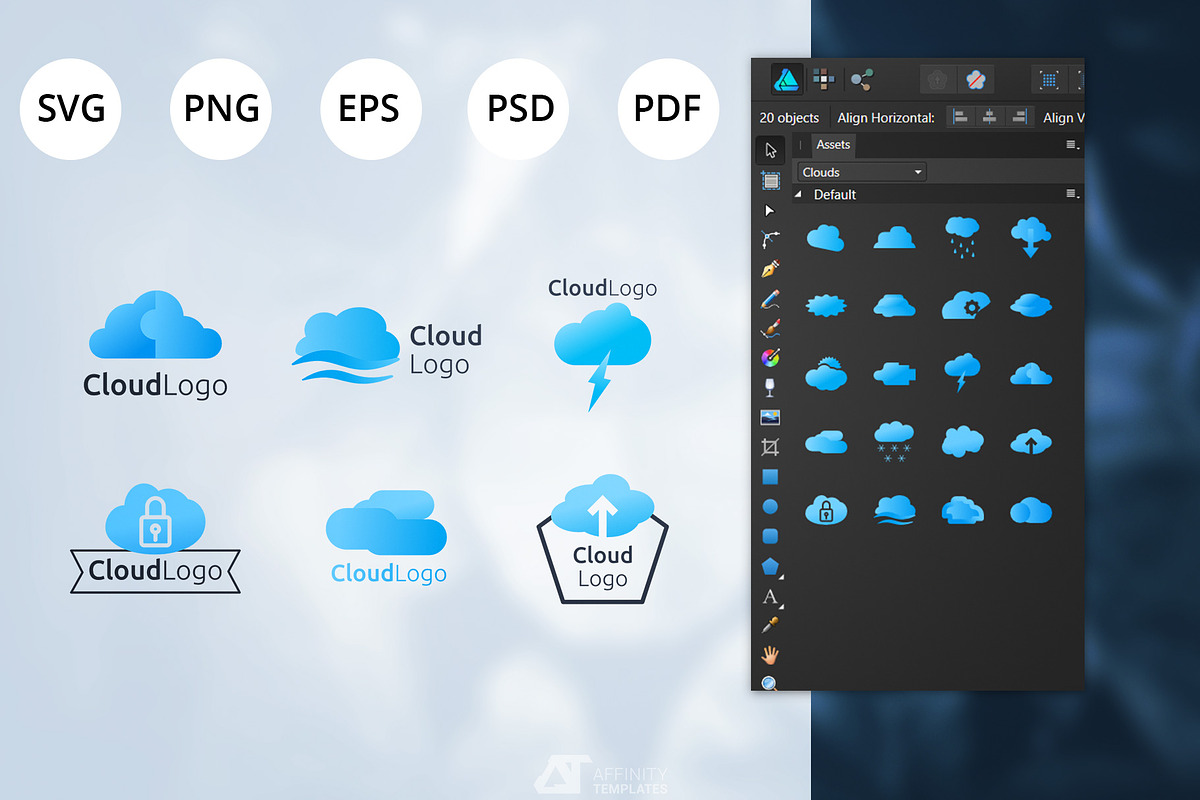Select the Rectangle shape tool

click(770, 477)
